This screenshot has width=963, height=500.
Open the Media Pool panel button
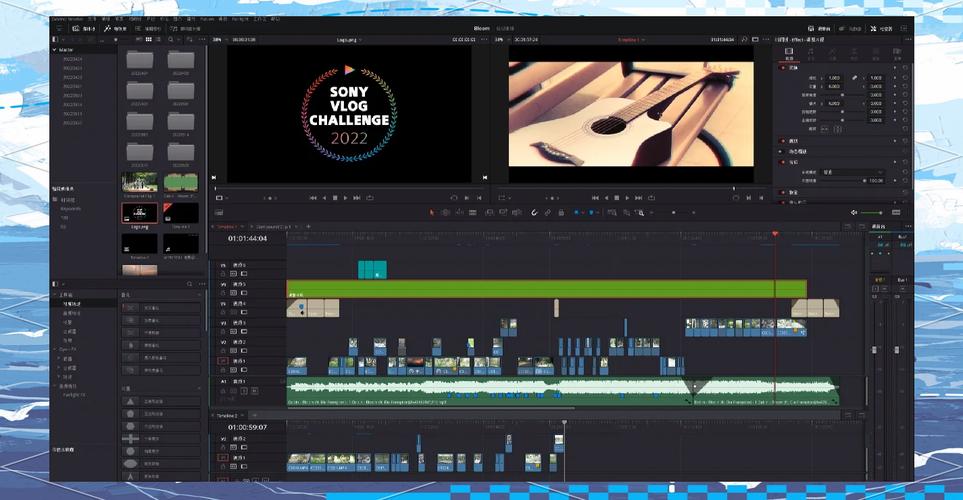pos(84,28)
